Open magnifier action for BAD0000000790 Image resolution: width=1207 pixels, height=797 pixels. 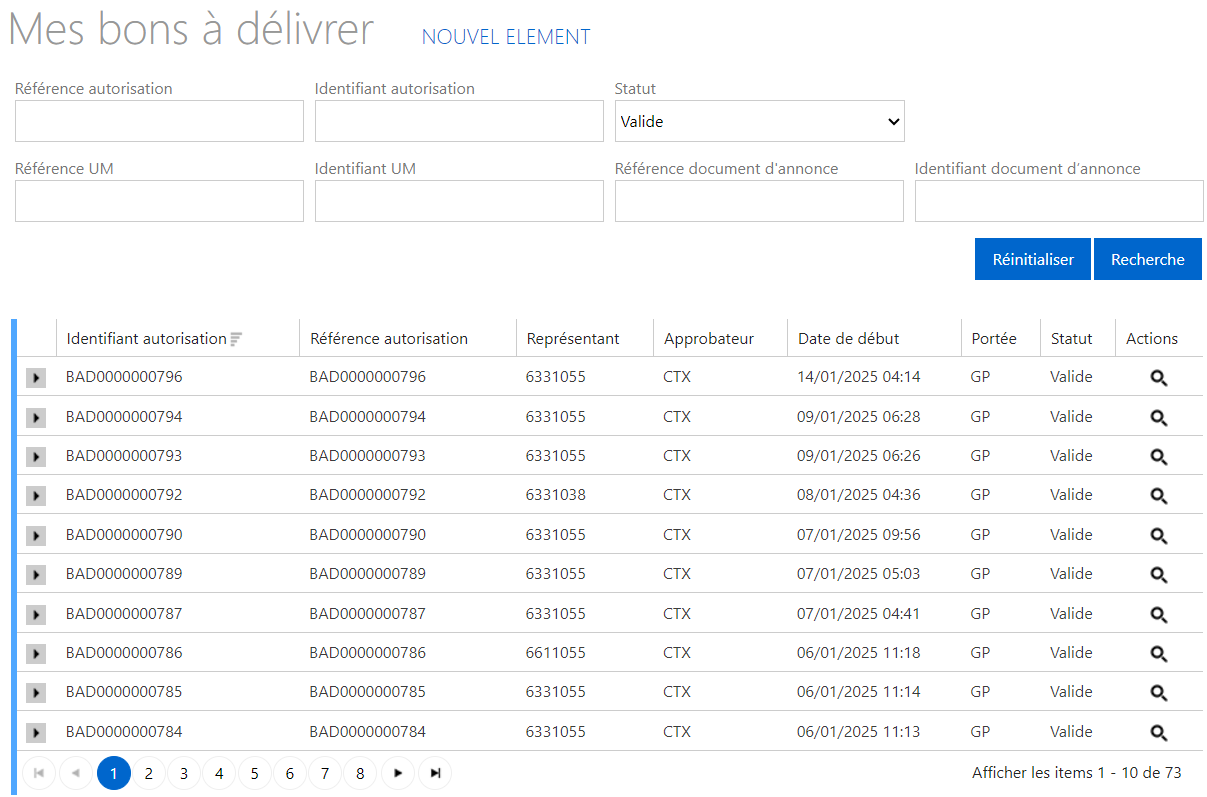pyautogui.click(x=1158, y=536)
